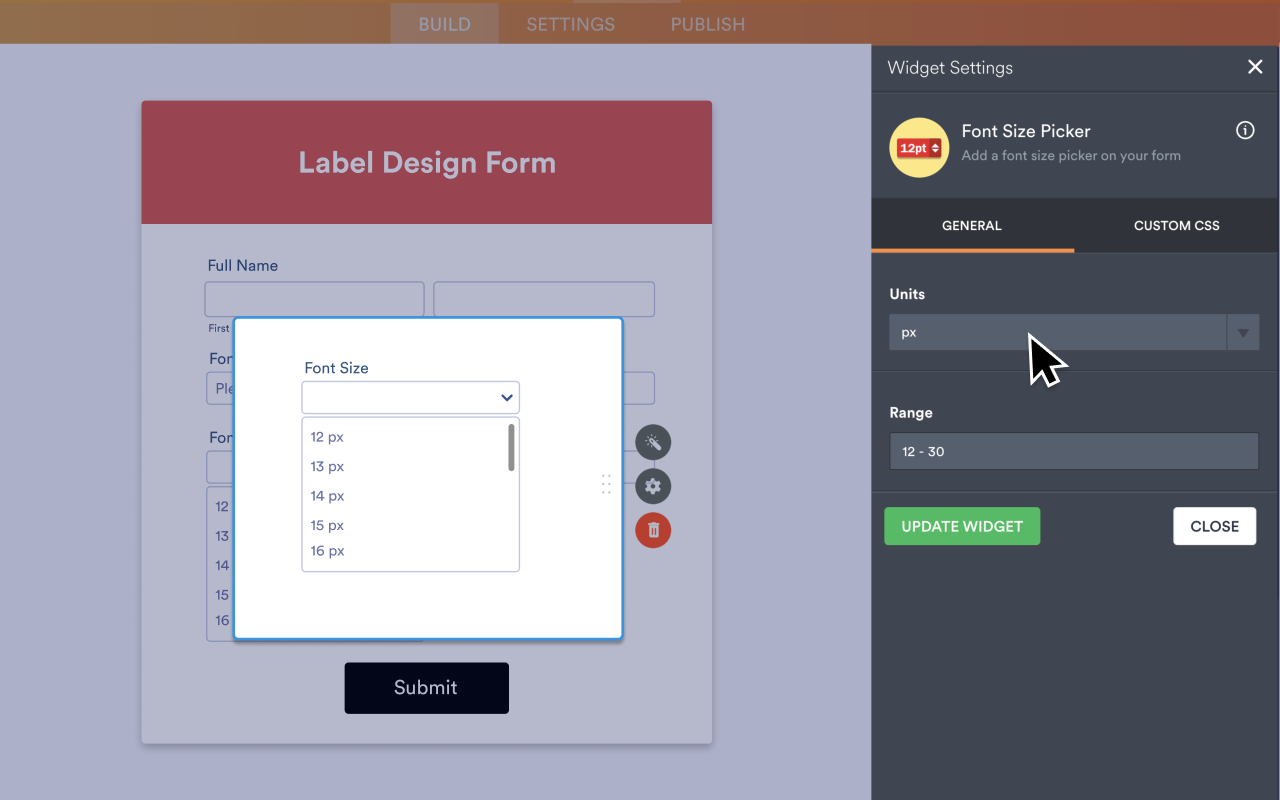Open the Units dropdown showing px

[1074, 332]
